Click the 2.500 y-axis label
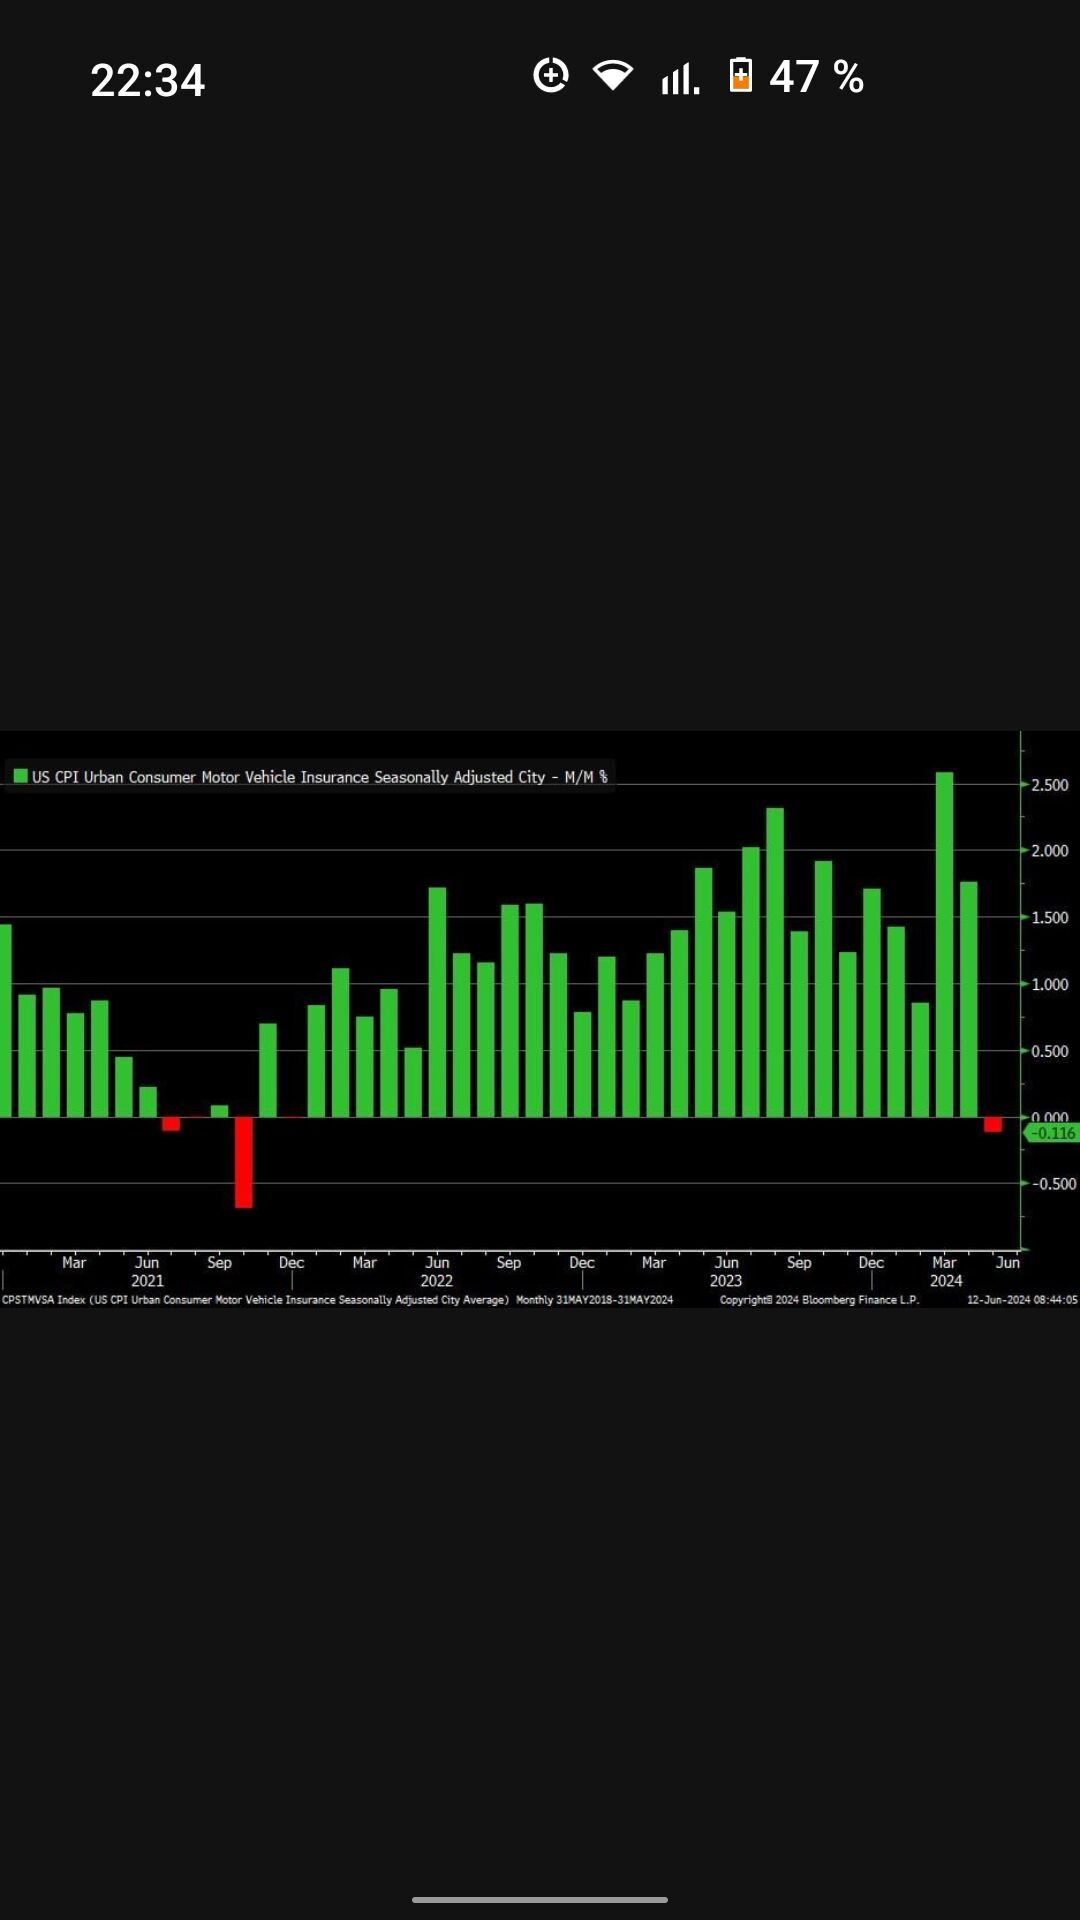 click(1049, 785)
